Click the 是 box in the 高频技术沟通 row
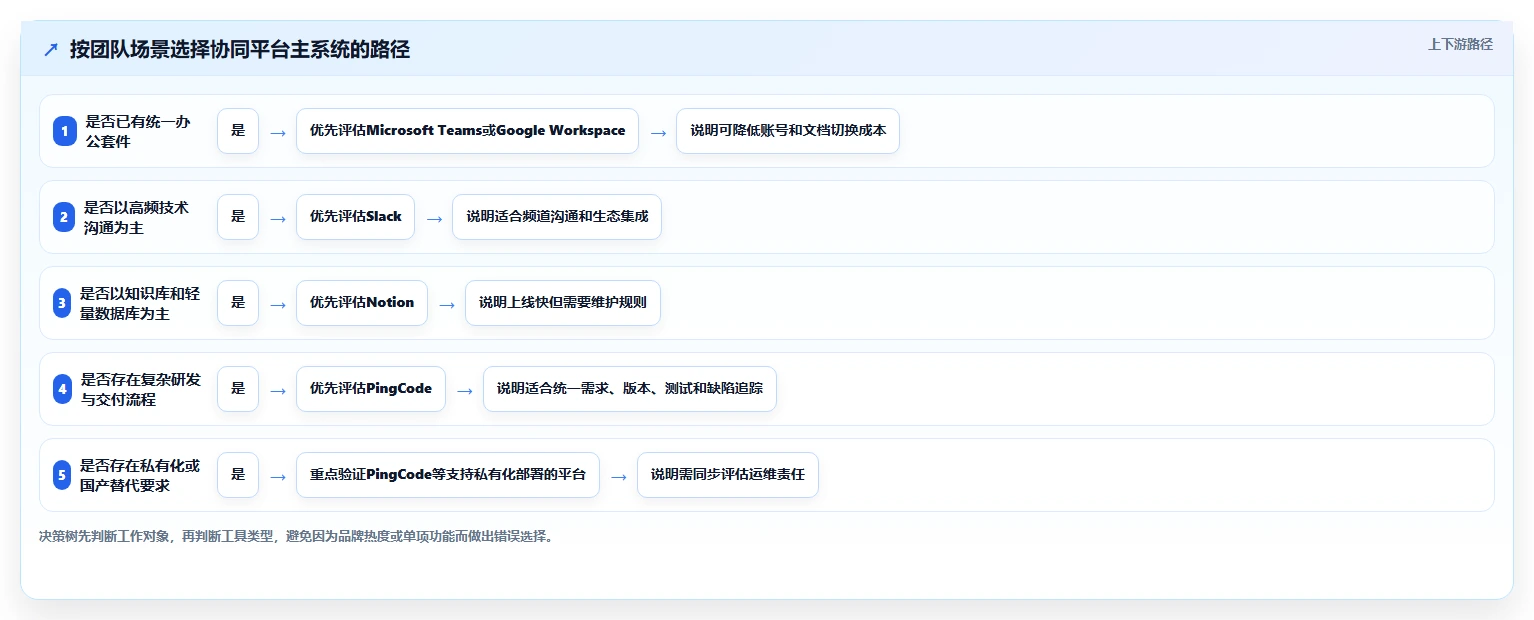The height and width of the screenshot is (620, 1534). [238, 217]
